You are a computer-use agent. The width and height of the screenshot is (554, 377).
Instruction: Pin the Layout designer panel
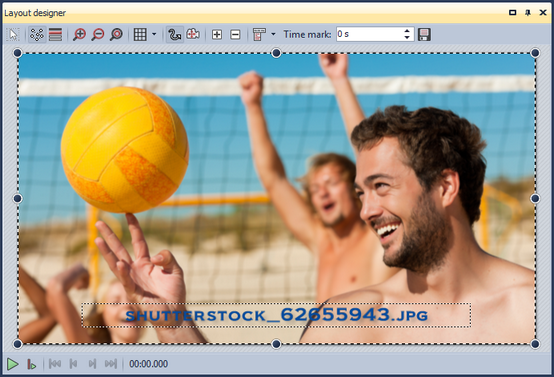[x=528, y=13]
